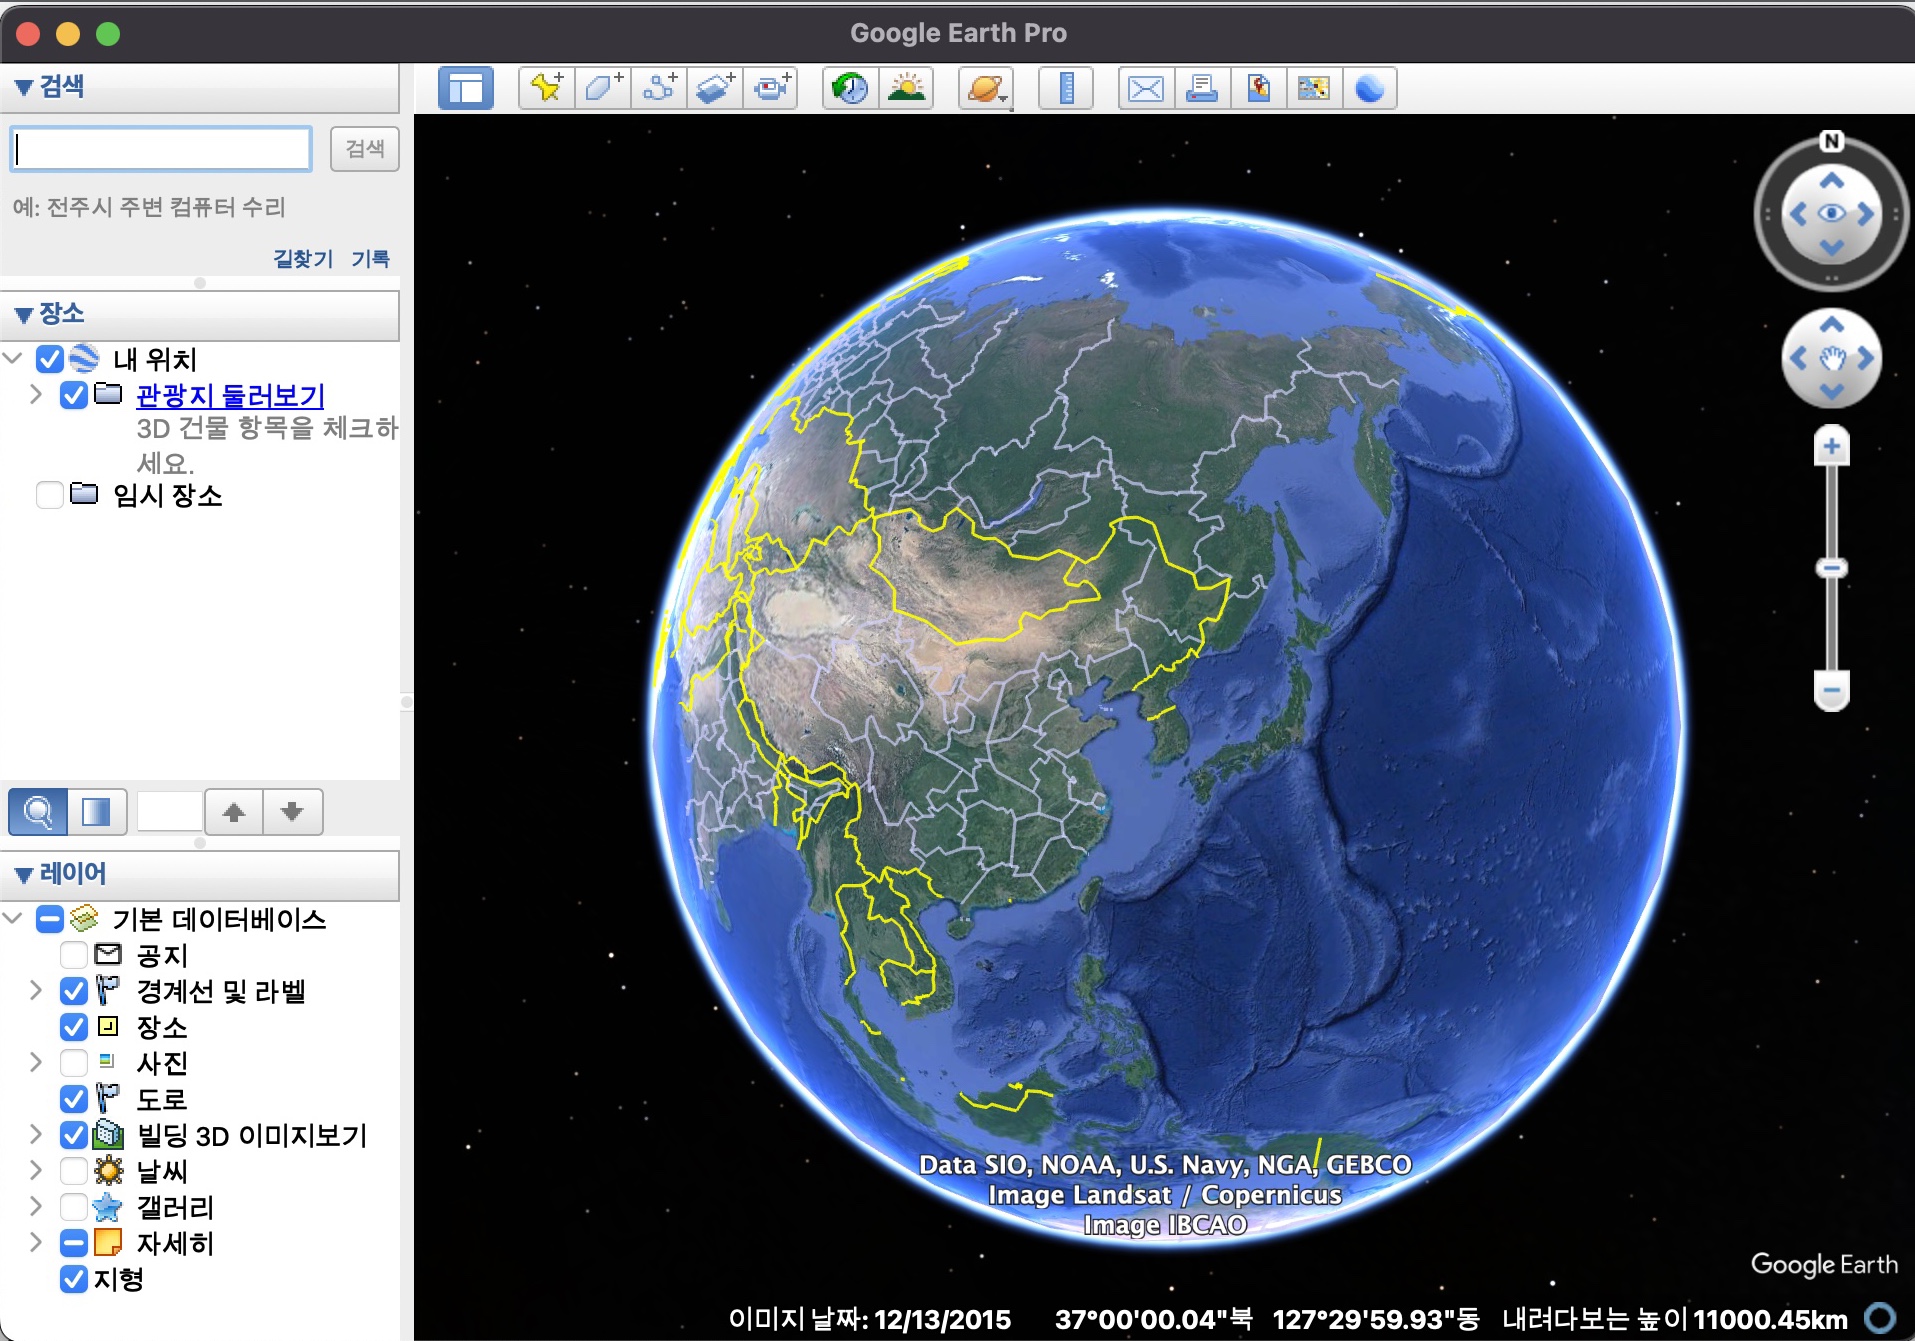Click the hand center of move joystick

(1831, 359)
